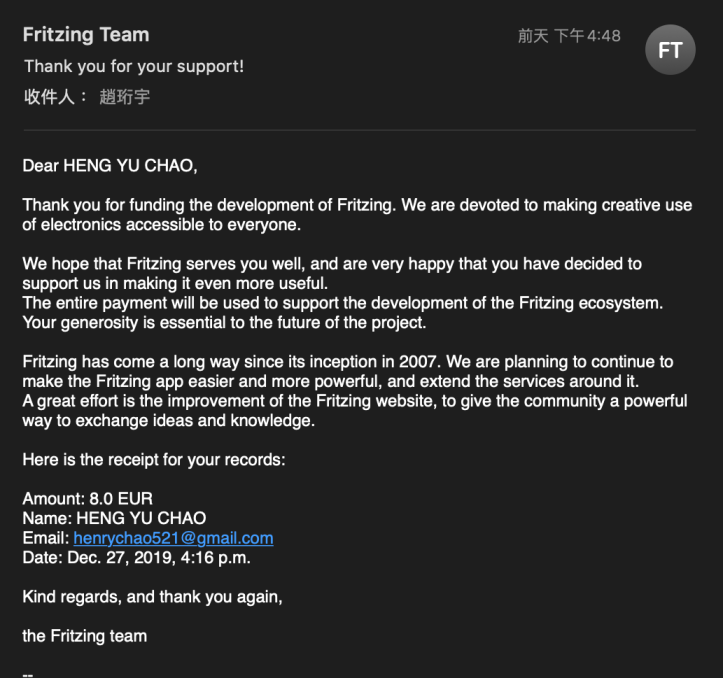Click the "Name: HENG YU CHAO" receipt line

114,518
